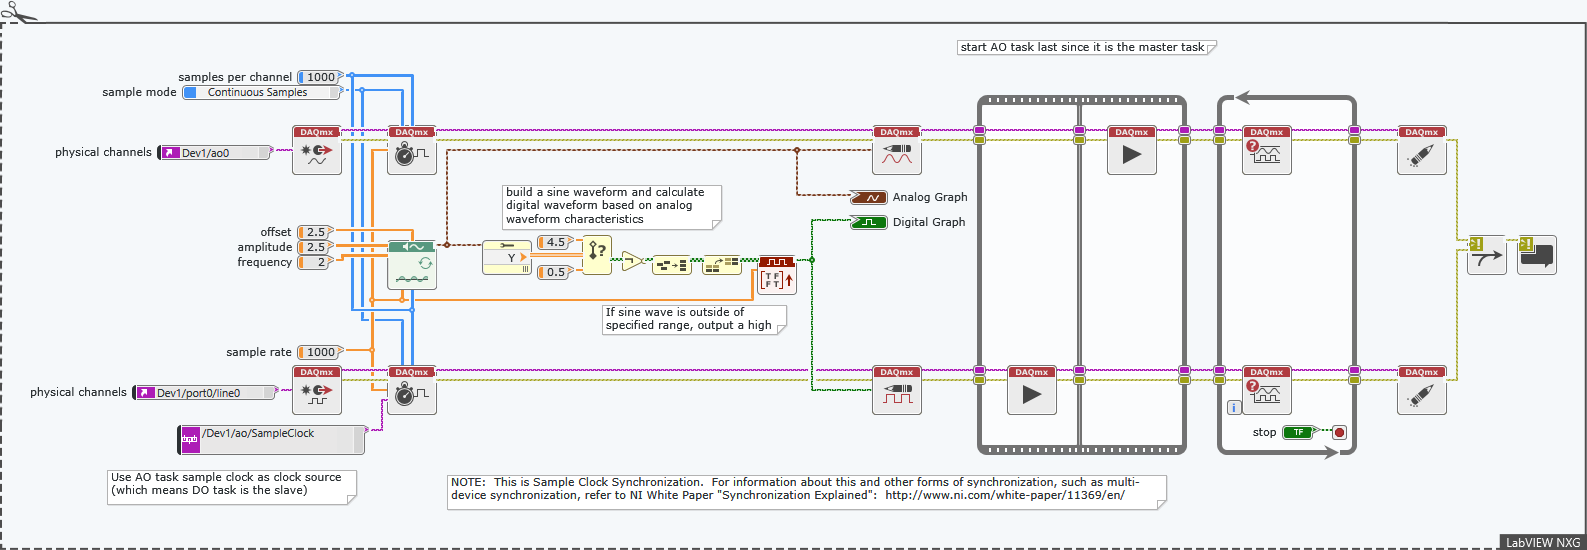Open the Dev1/port0/line0 physical channels selector
The width and height of the screenshot is (1587, 550).
tap(207, 393)
